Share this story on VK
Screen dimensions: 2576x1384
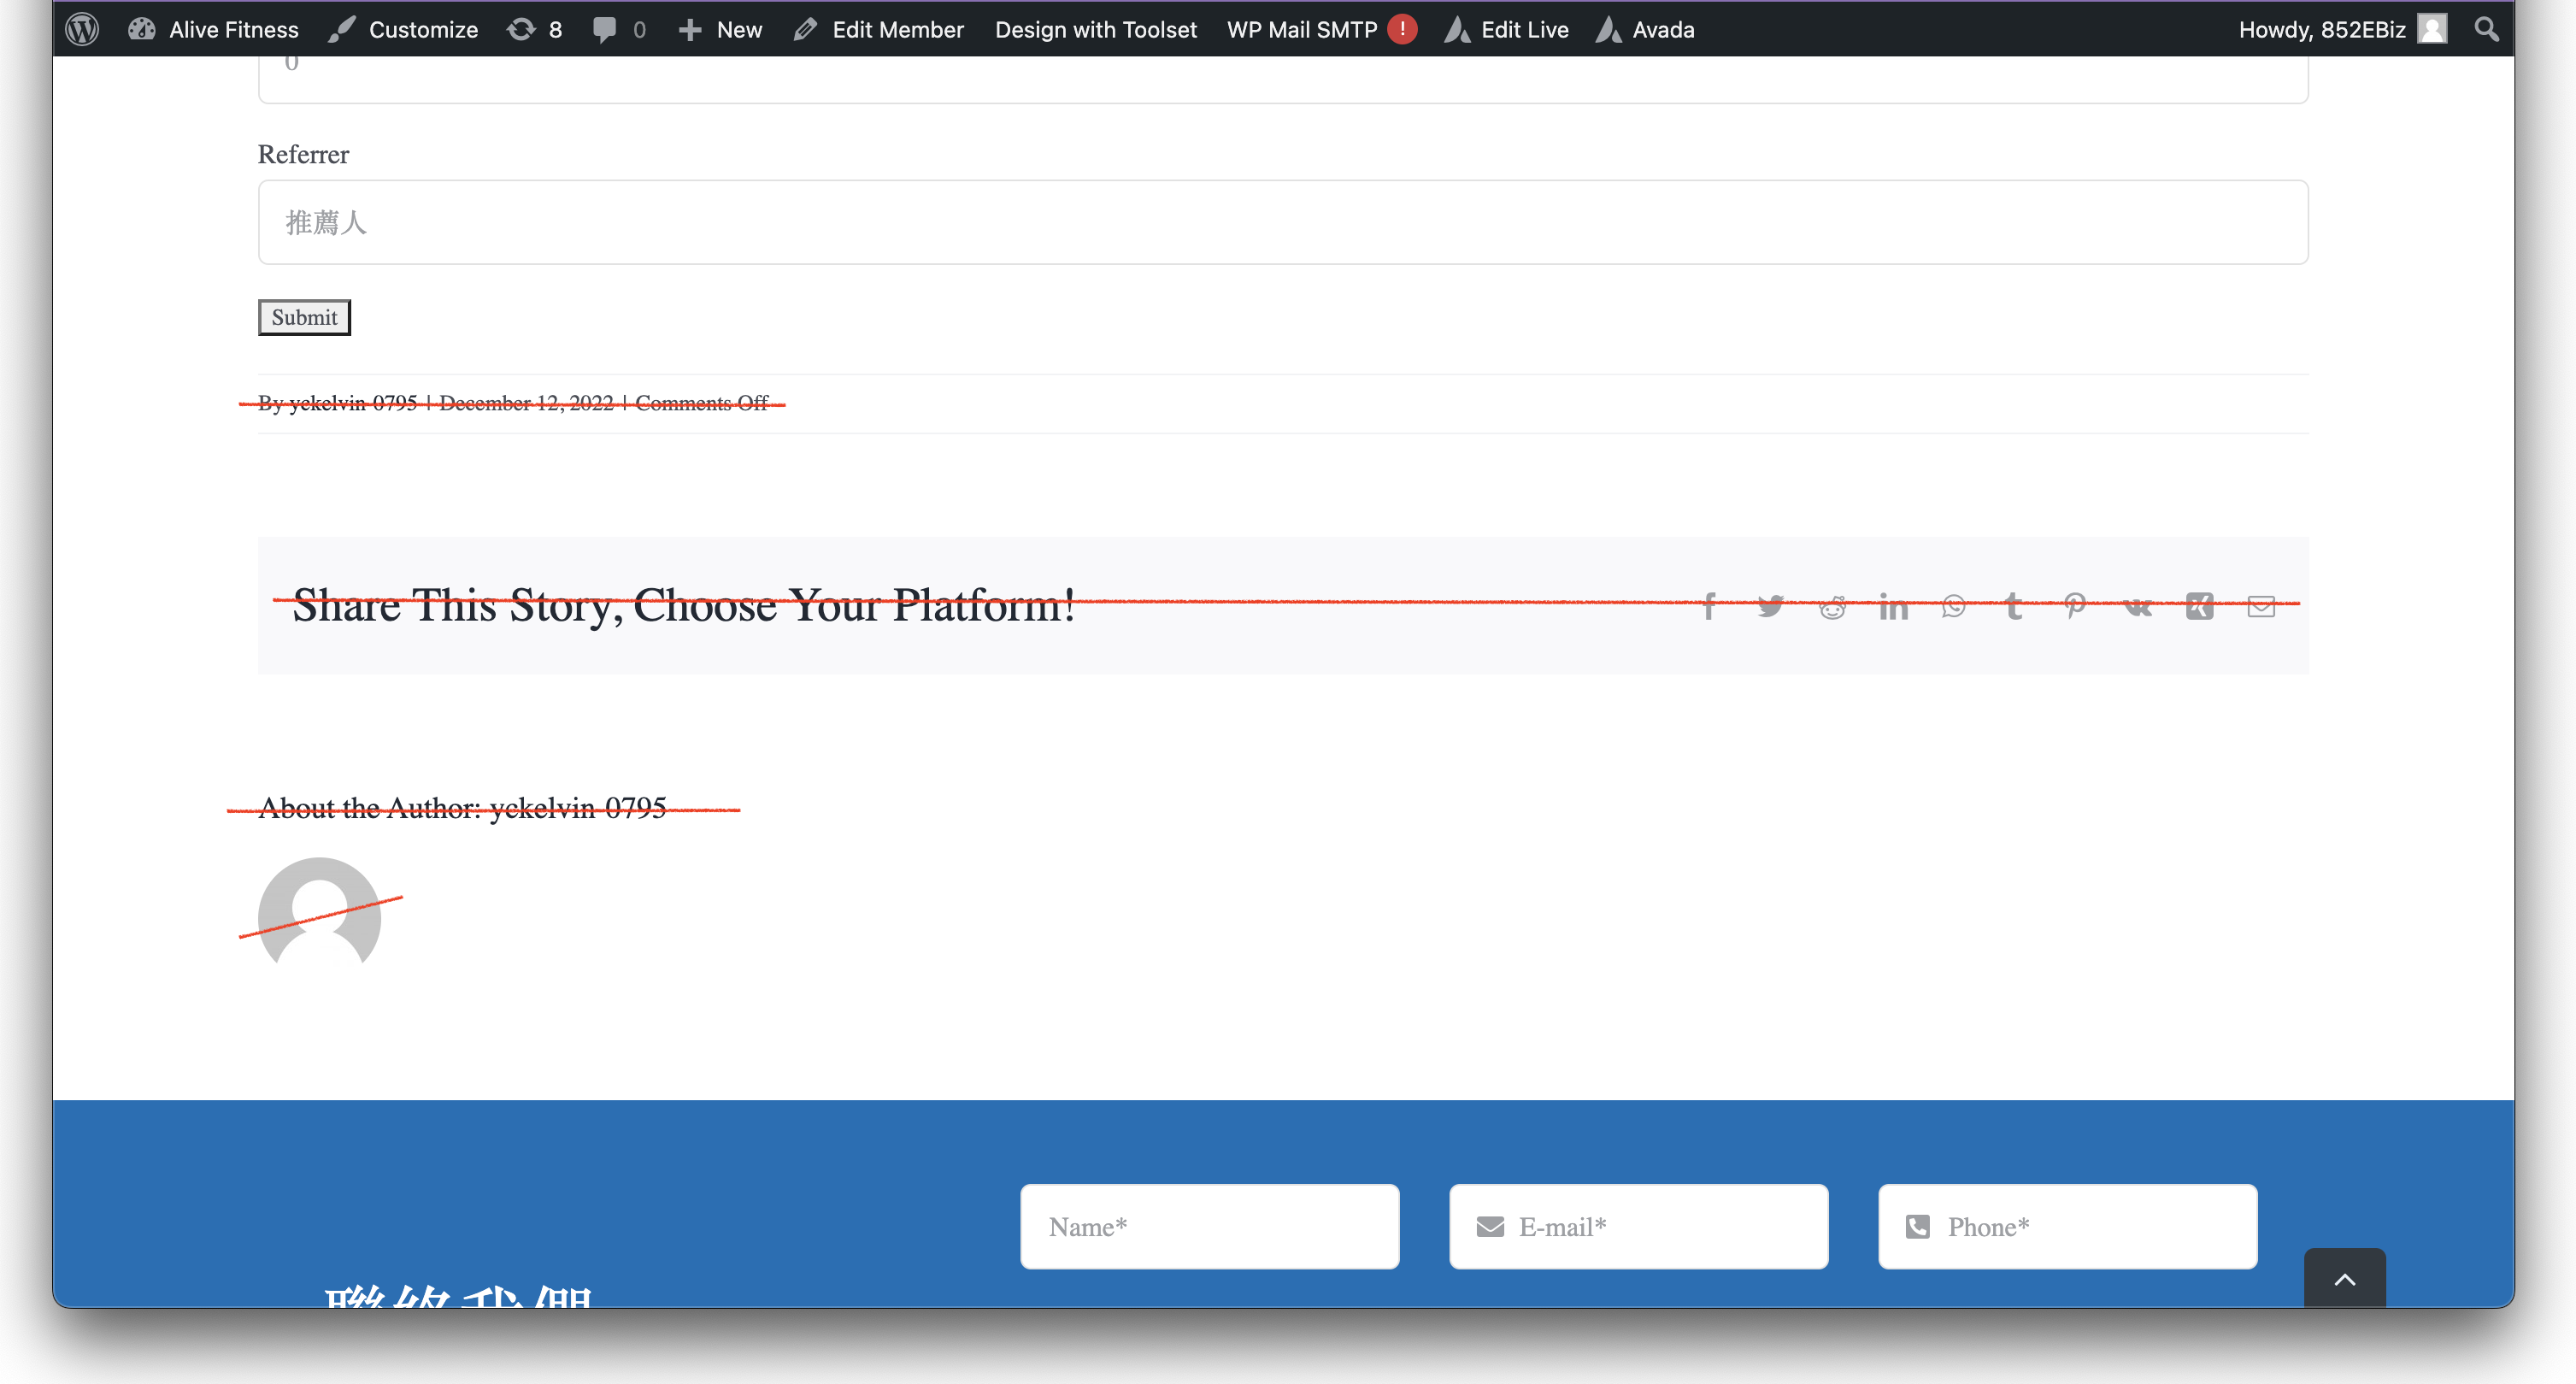point(2137,606)
